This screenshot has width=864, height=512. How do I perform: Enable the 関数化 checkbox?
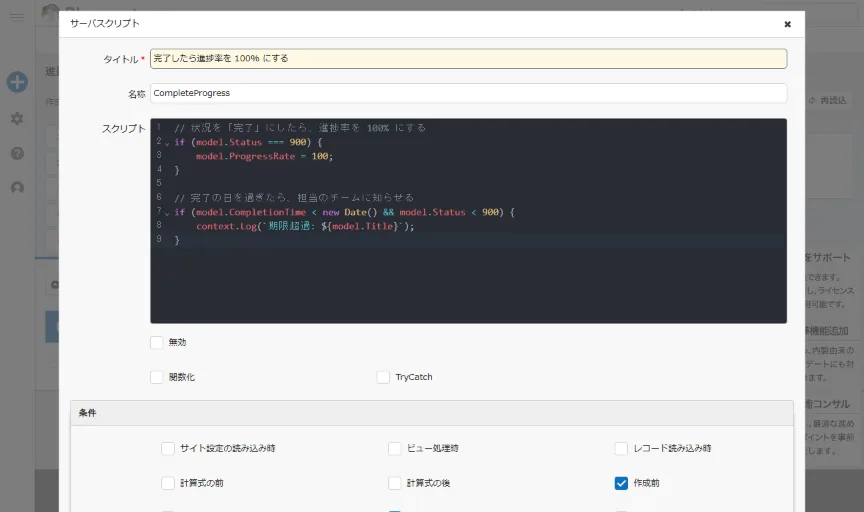coord(156,377)
